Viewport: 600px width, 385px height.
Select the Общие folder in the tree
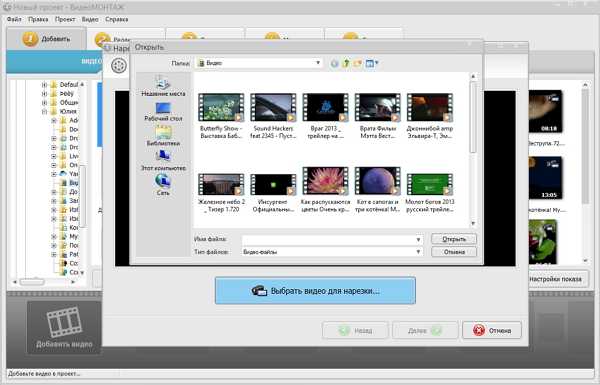(x=65, y=103)
